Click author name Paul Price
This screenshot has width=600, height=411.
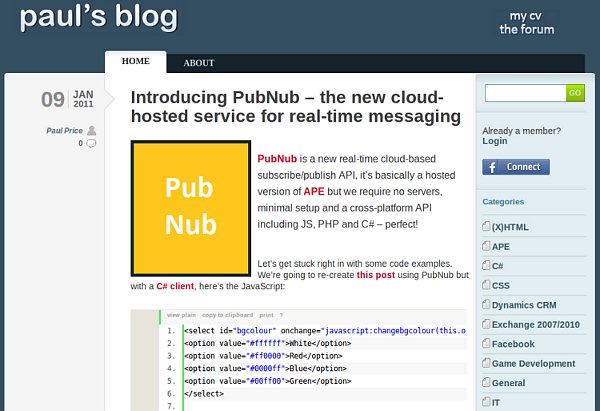64,131
